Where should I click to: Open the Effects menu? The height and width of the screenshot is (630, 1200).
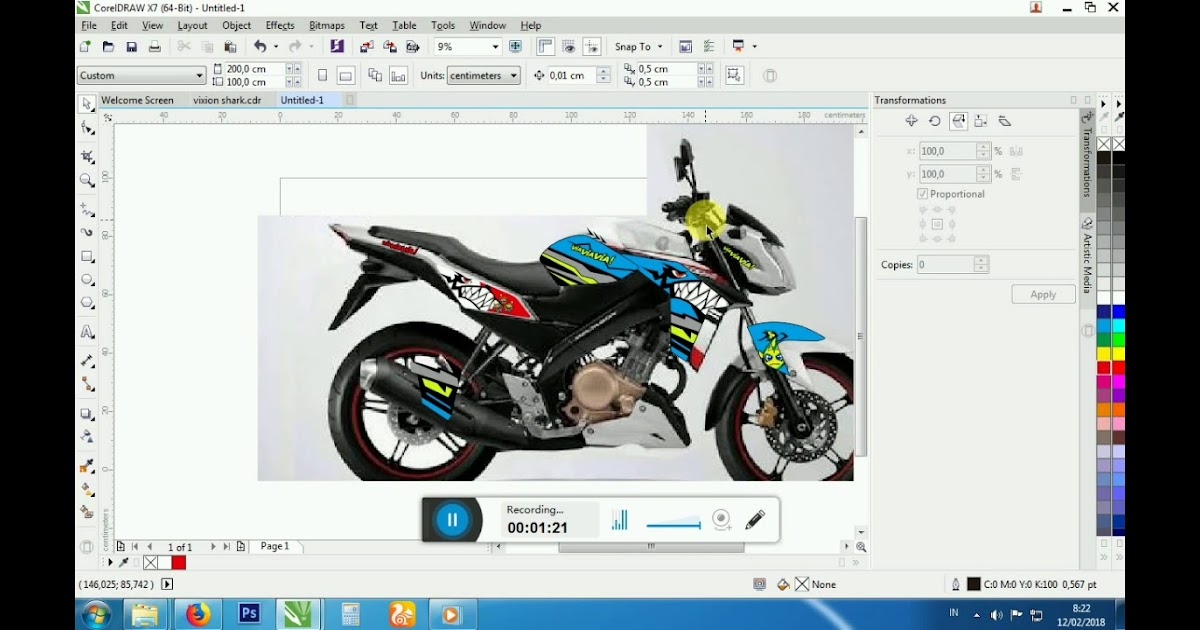tap(280, 25)
